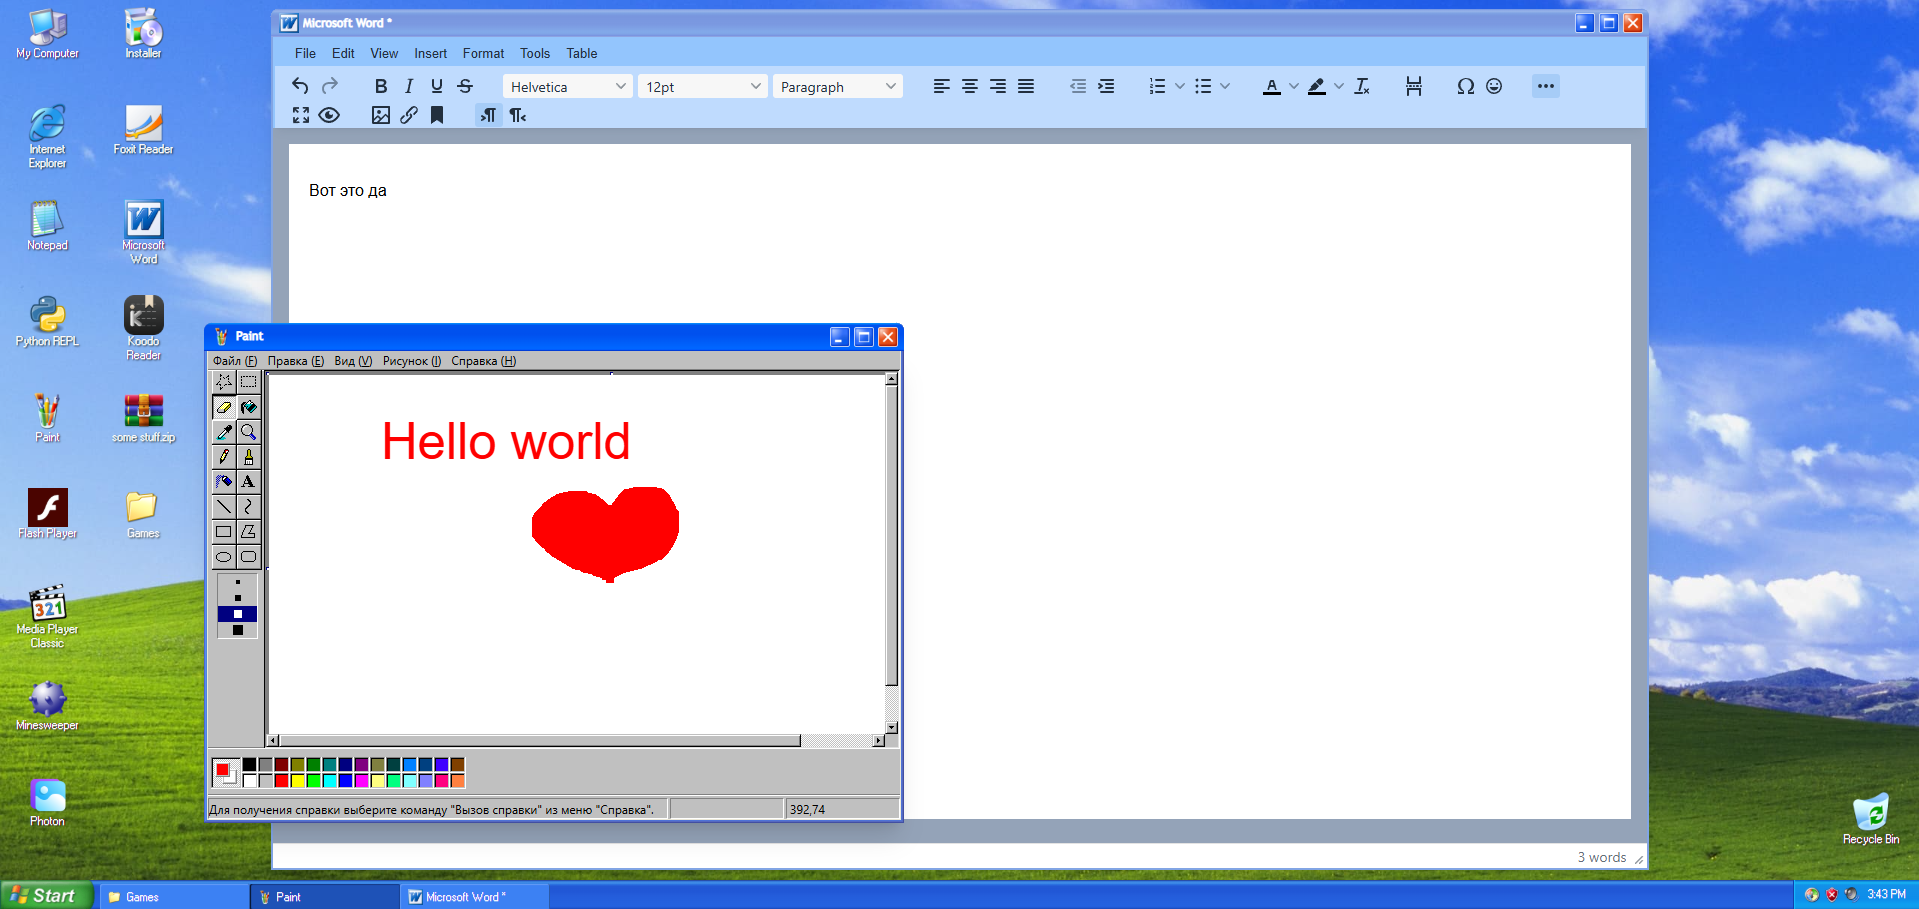Choose the Text tool in Paint
Screen dimensions: 1919x909
pyautogui.click(x=248, y=482)
